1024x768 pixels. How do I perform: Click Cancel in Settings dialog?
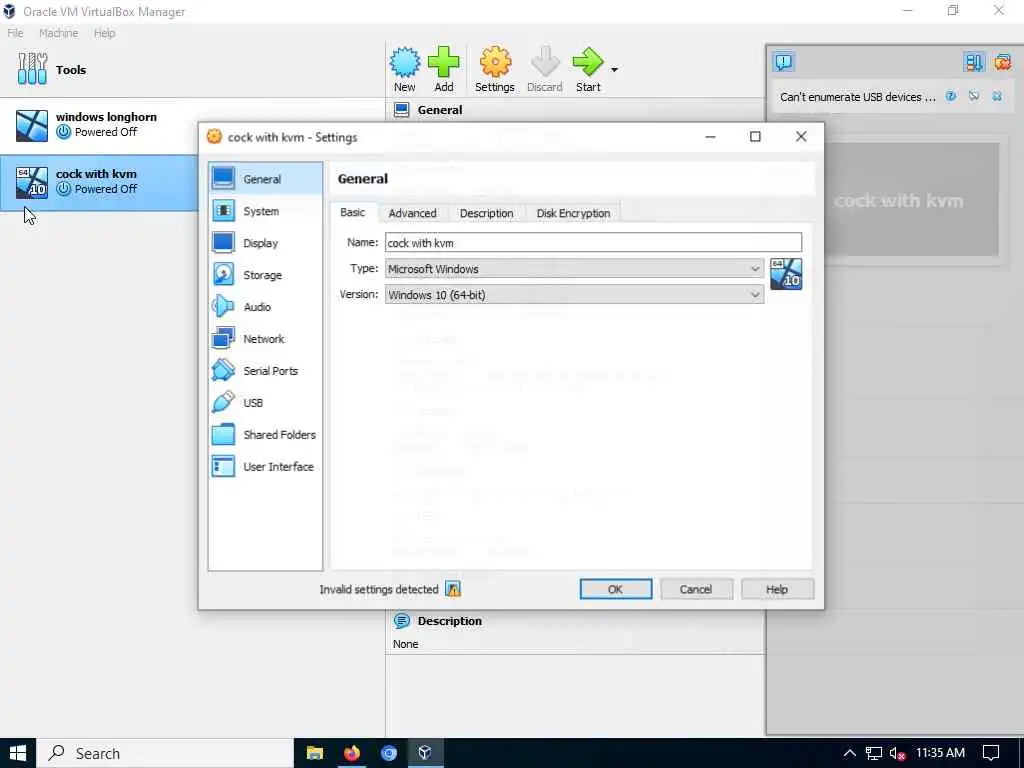(696, 589)
